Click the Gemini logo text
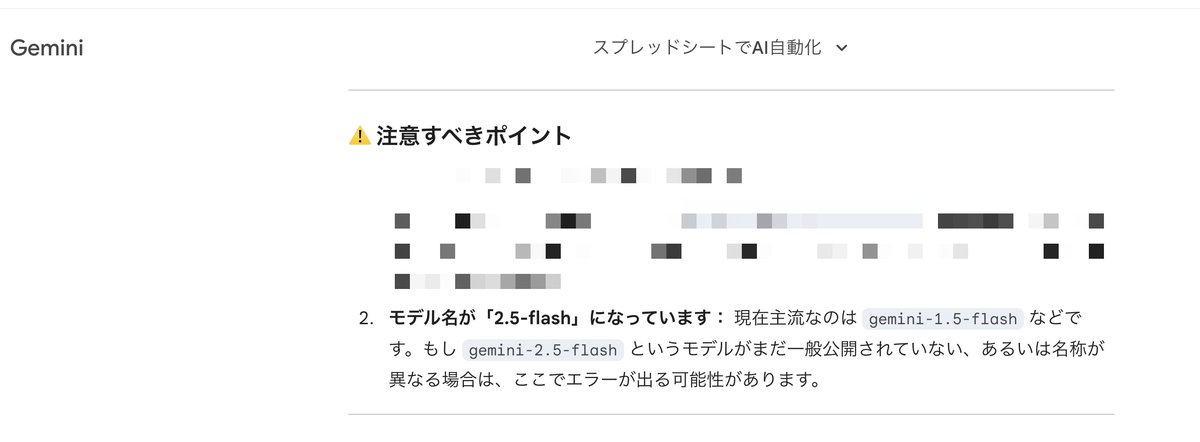The height and width of the screenshot is (442, 1200). click(x=46, y=48)
